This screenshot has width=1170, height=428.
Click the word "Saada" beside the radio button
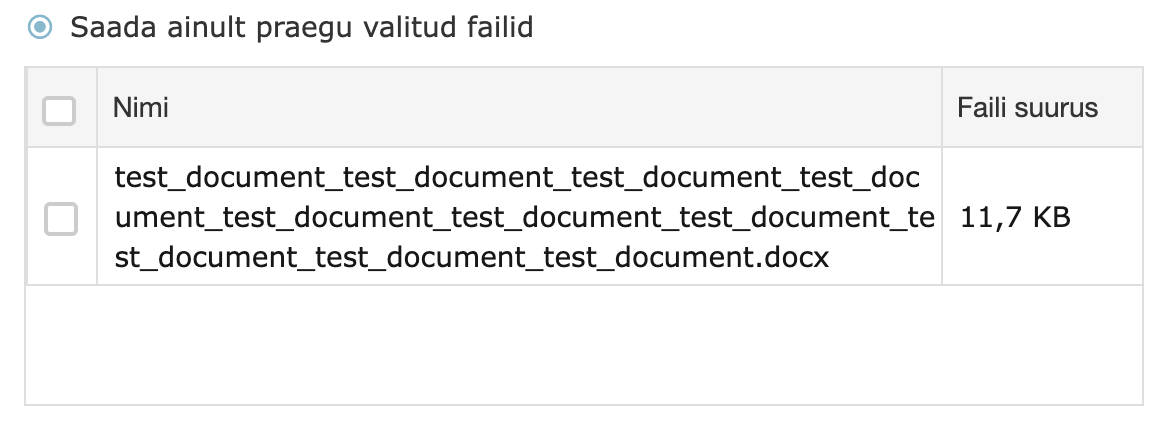click(107, 27)
